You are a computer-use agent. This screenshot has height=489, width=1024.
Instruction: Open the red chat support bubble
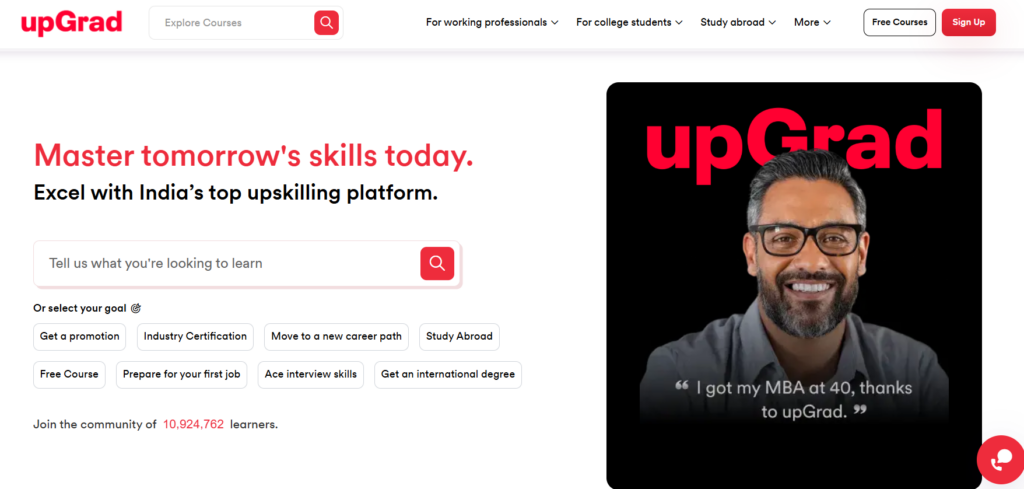[x=1002, y=460]
